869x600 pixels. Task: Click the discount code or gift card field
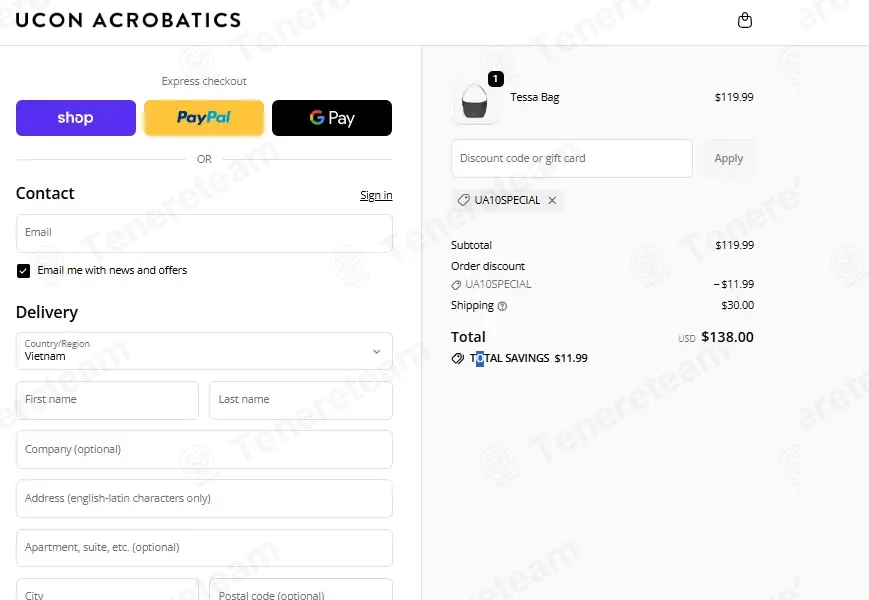(572, 158)
